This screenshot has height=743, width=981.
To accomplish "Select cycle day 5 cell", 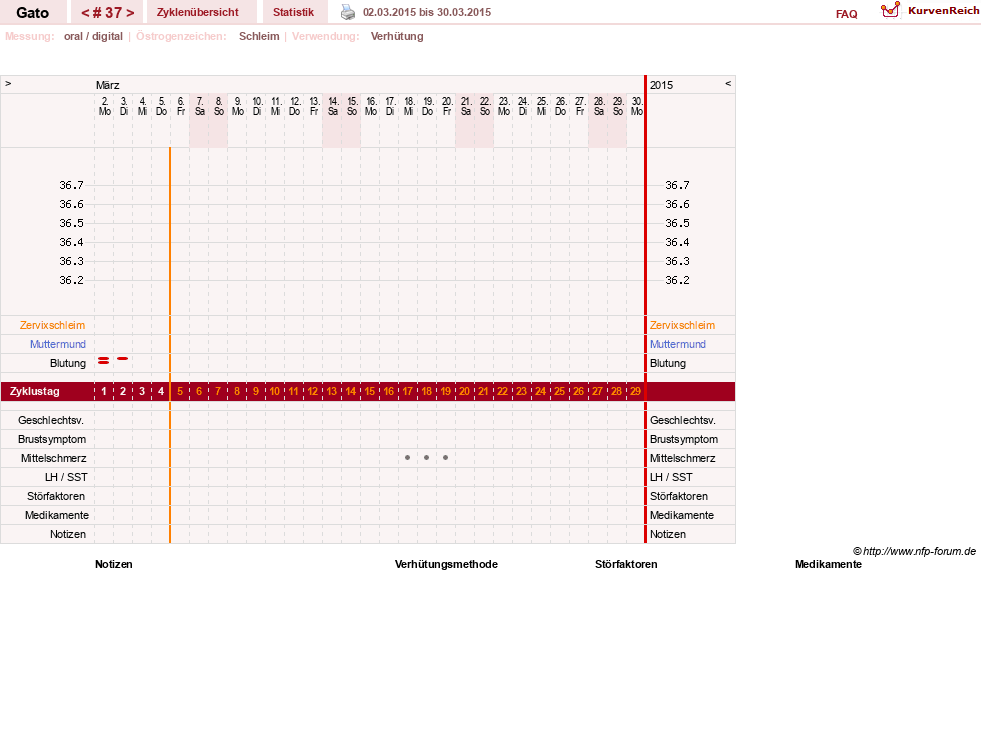I will 180,392.
